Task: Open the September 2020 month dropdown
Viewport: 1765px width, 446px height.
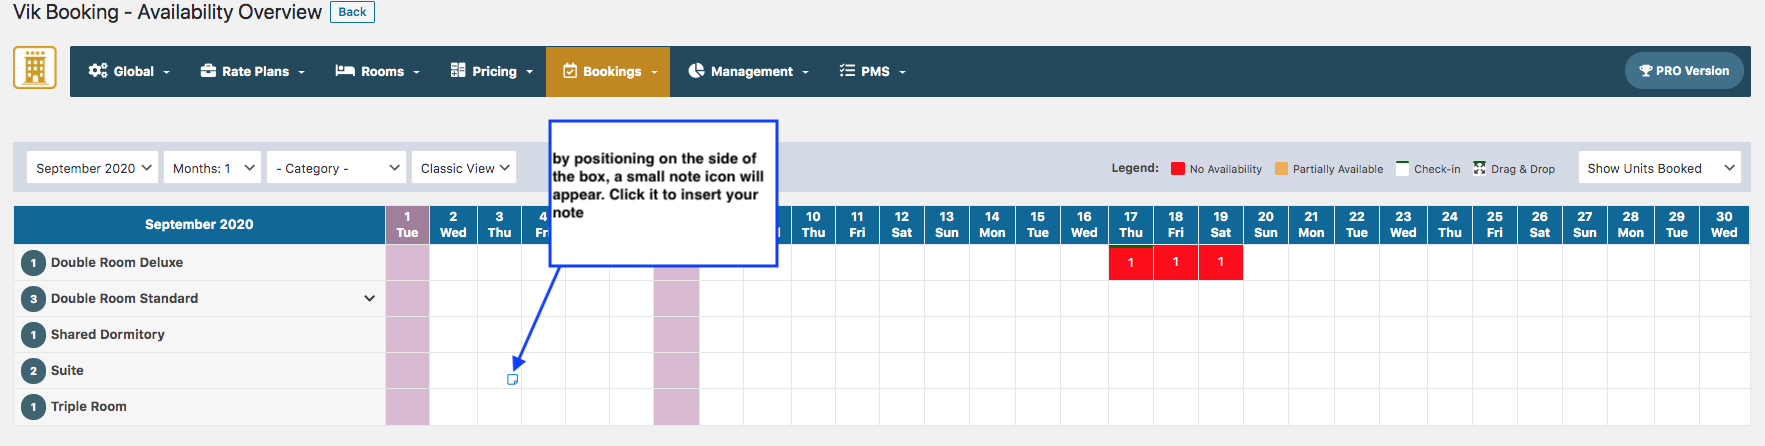Action: 93,168
